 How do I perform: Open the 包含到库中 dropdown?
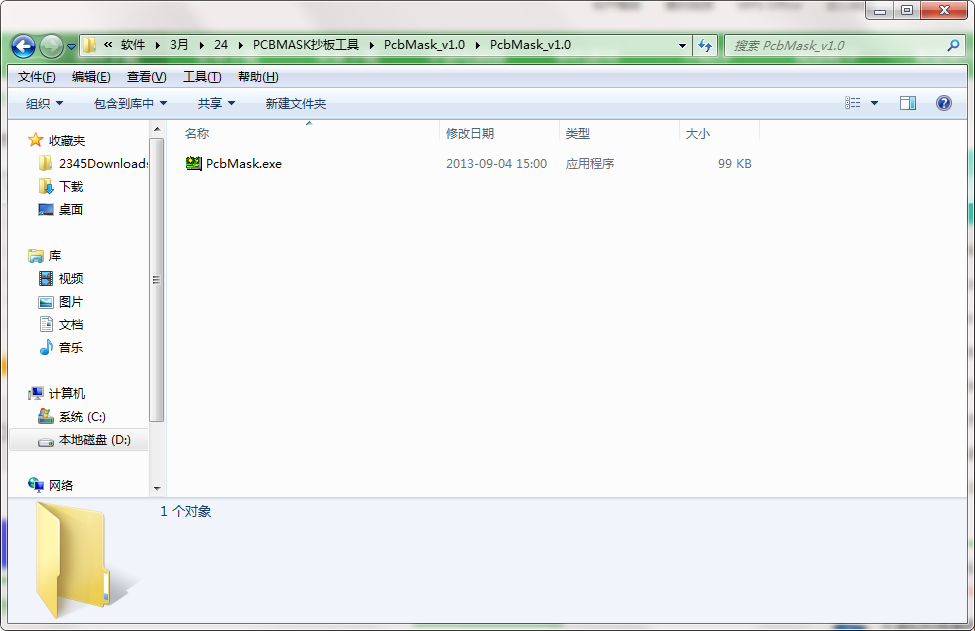[x=131, y=103]
